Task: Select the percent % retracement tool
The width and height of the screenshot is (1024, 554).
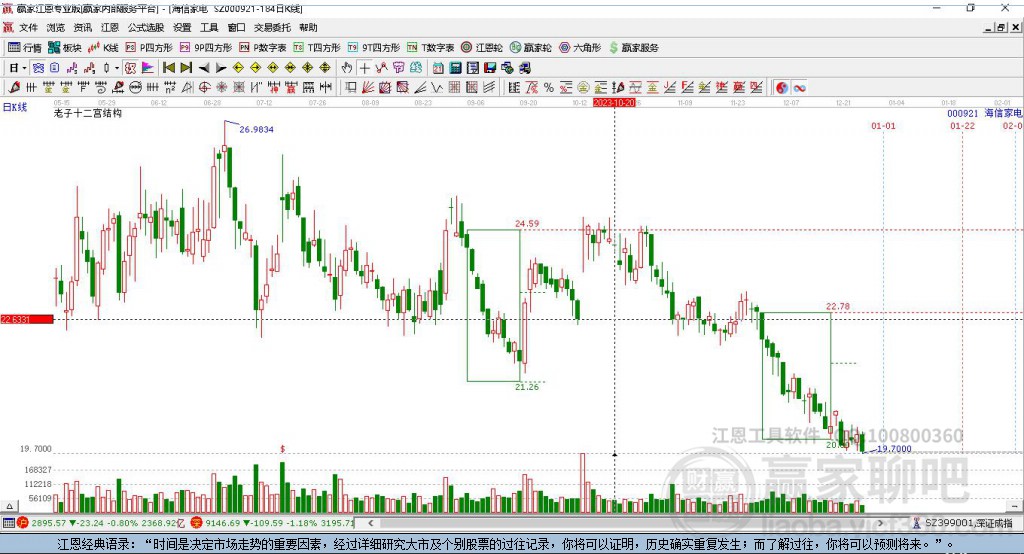Action: point(549,88)
